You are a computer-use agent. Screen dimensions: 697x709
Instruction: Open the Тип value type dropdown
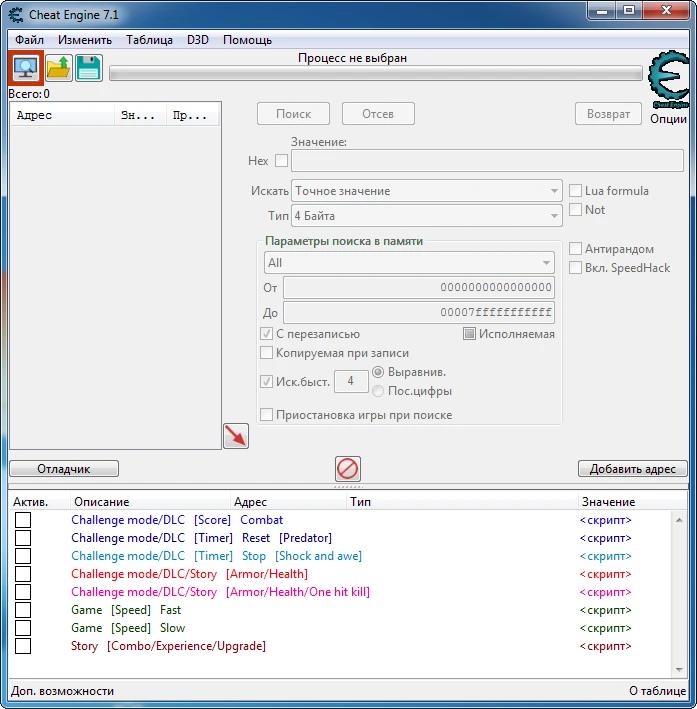pos(427,216)
